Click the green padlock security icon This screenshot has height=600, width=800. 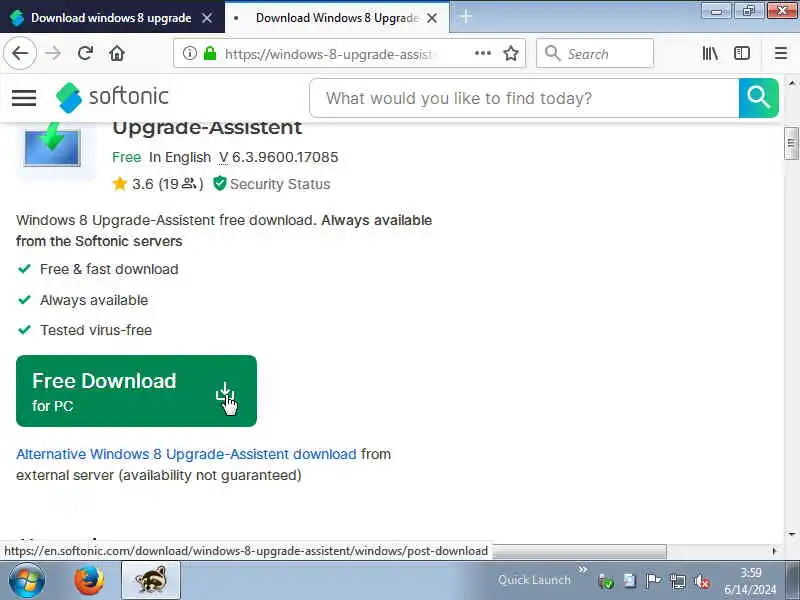pyautogui.click(x=210, y=53)
